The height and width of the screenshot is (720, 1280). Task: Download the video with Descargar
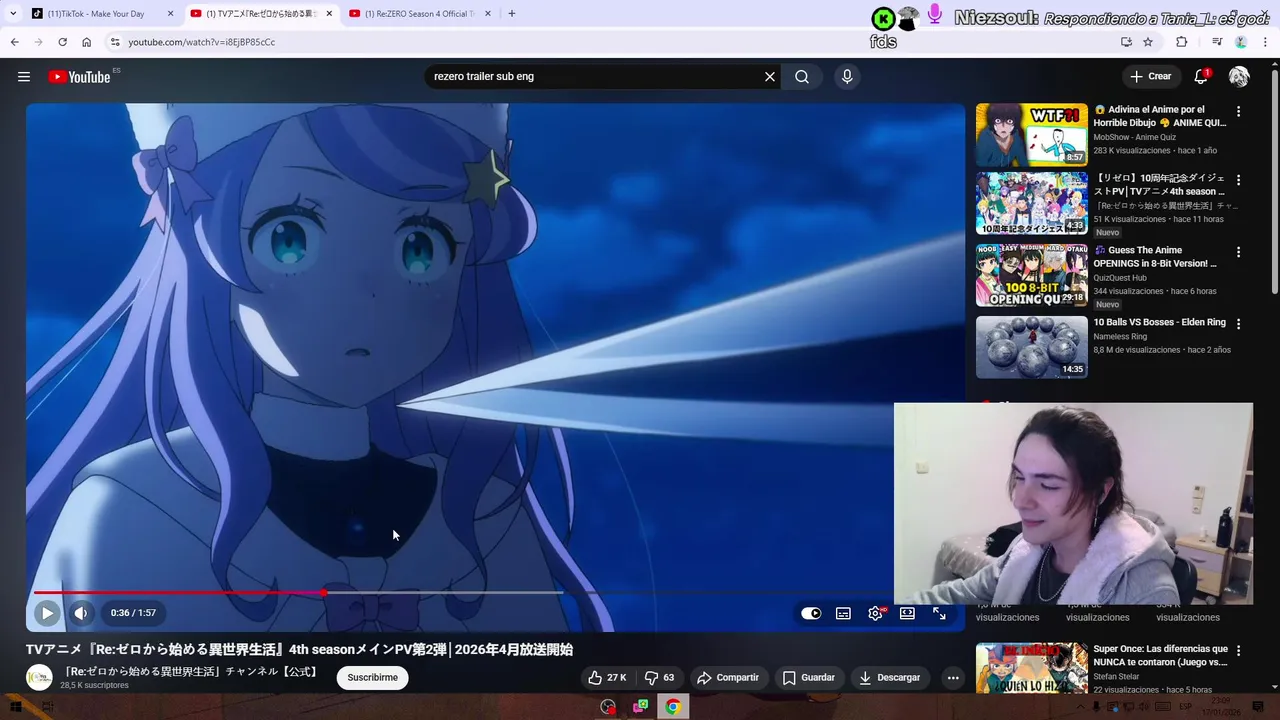coord(889,678)
